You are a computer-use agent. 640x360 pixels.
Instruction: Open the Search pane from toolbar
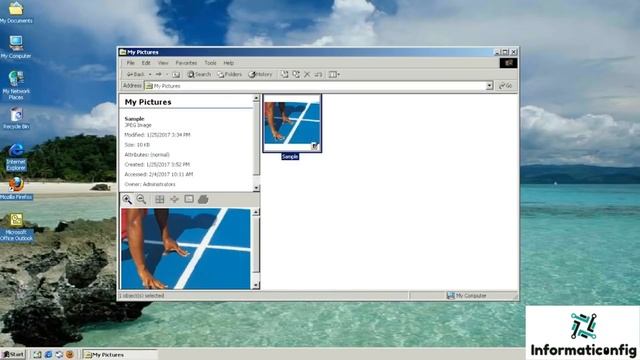point(199,74)
